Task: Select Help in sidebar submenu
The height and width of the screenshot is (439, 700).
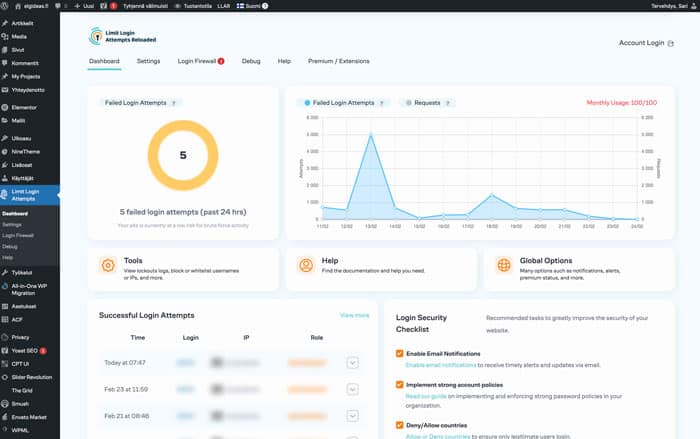Action: click(x=8, y=258)
